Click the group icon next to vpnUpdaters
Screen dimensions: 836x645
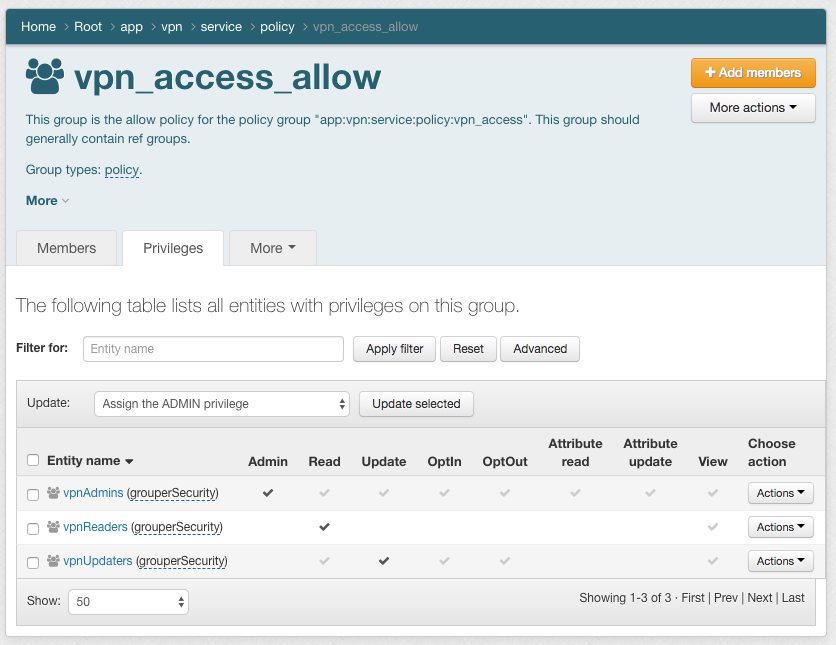click(x=54, y=561)
